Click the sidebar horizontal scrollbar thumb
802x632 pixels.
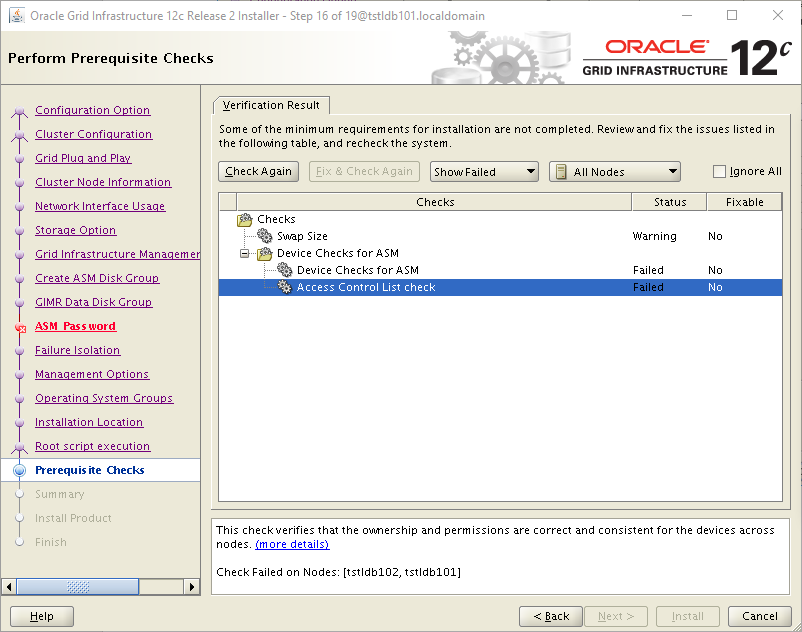(x=78, y=586)
